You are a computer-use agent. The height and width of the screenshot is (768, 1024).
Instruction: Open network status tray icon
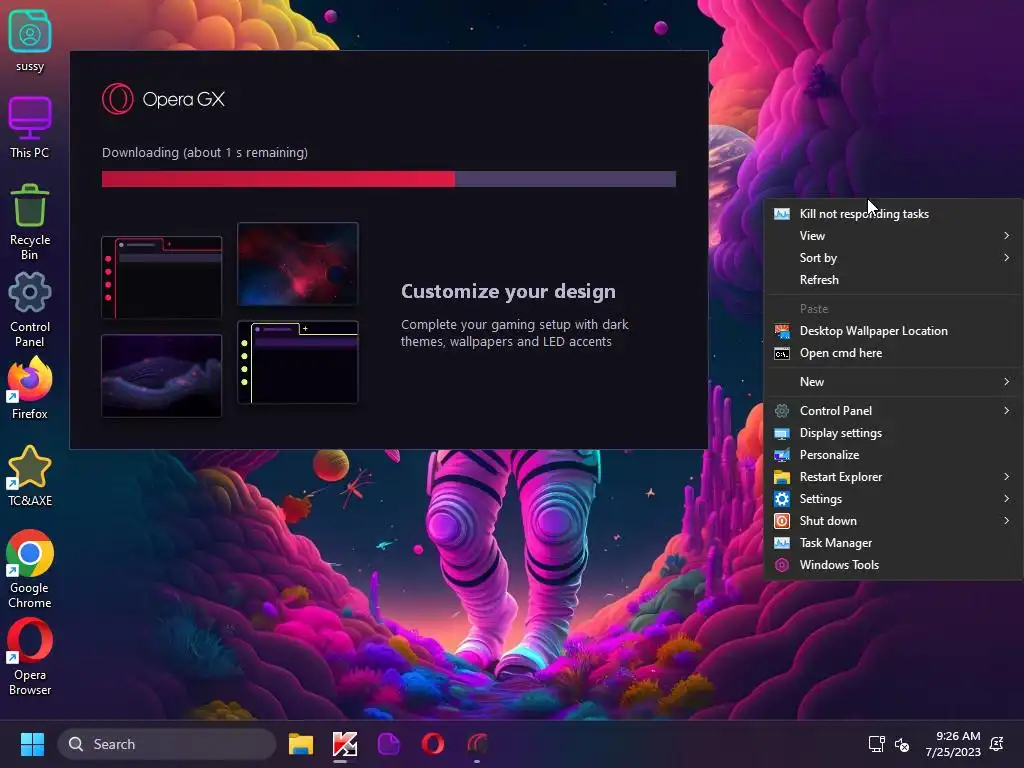pyautogui.click(x=876, y=744)
